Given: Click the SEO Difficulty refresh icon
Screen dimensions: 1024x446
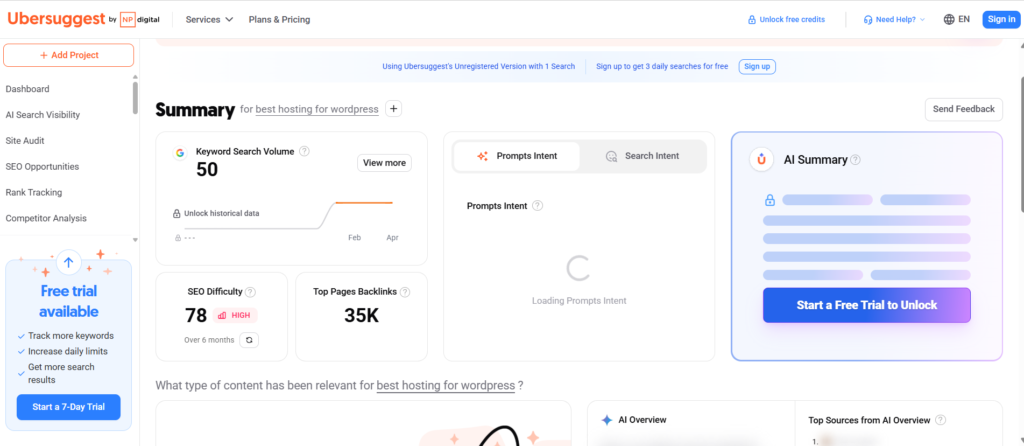Looking at the screenshot, I should (x=249, y=340).
